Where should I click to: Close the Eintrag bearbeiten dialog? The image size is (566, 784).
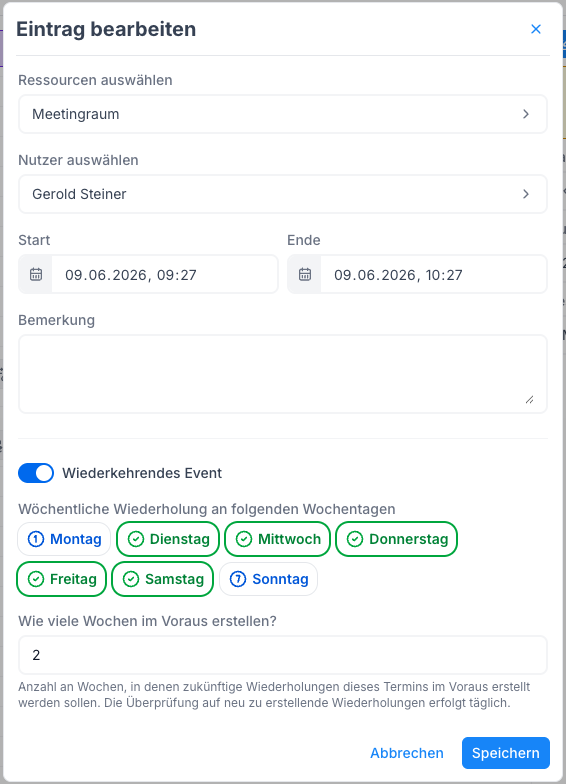point(536,29)
